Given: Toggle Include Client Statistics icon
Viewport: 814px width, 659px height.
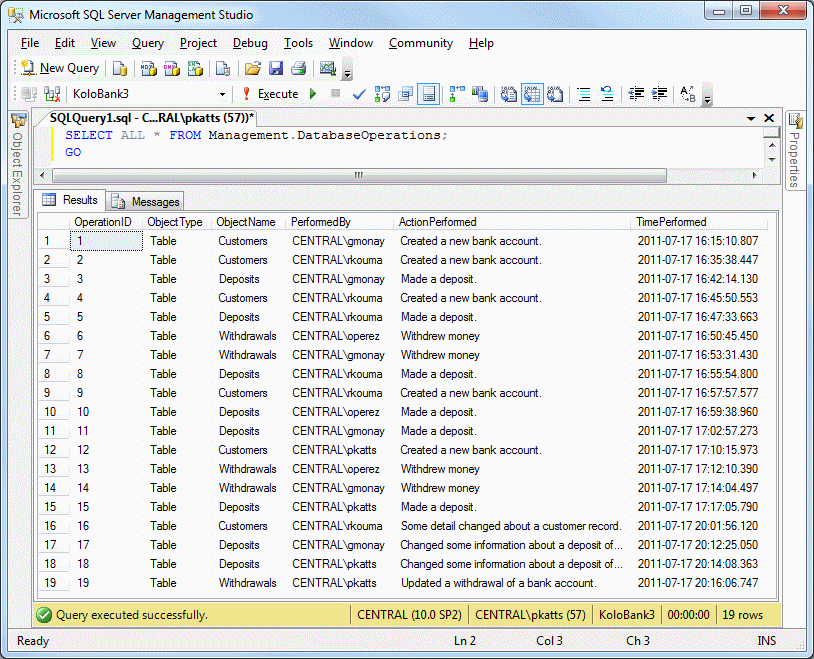Looking at the screenshot, I should pyautogui.click(x=480, y=94).
